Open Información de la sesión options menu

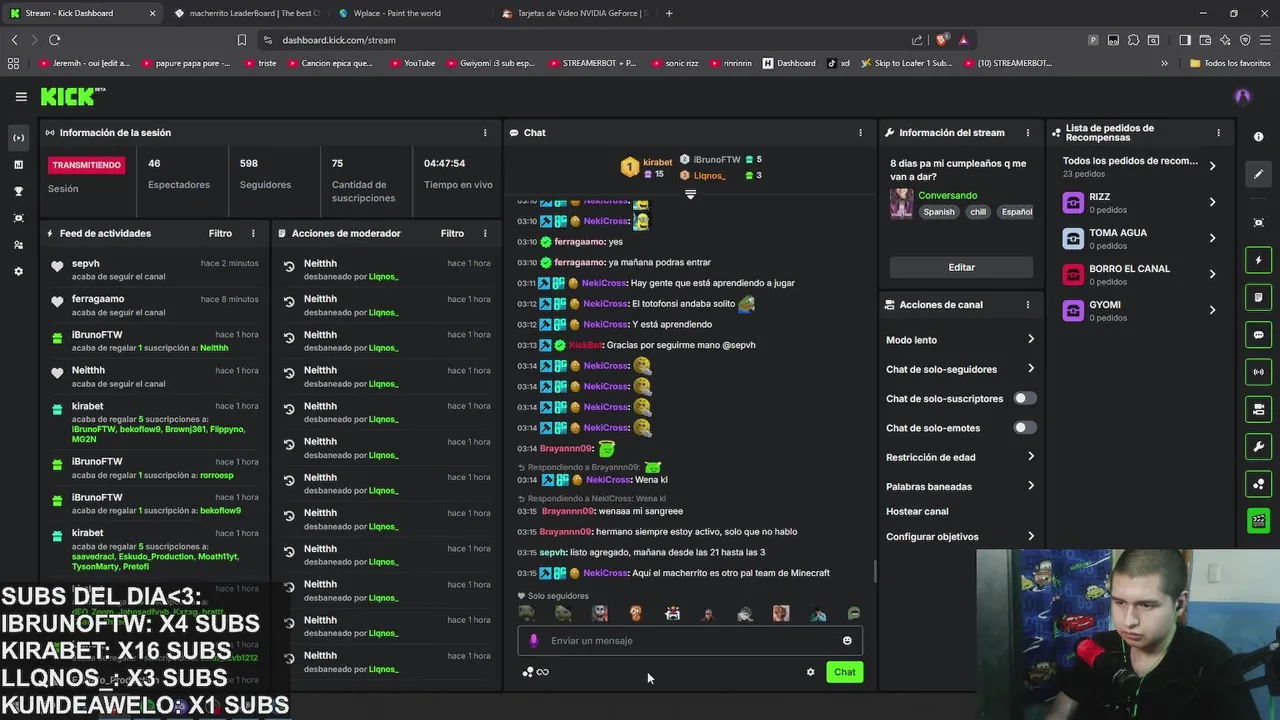point(485,132)
